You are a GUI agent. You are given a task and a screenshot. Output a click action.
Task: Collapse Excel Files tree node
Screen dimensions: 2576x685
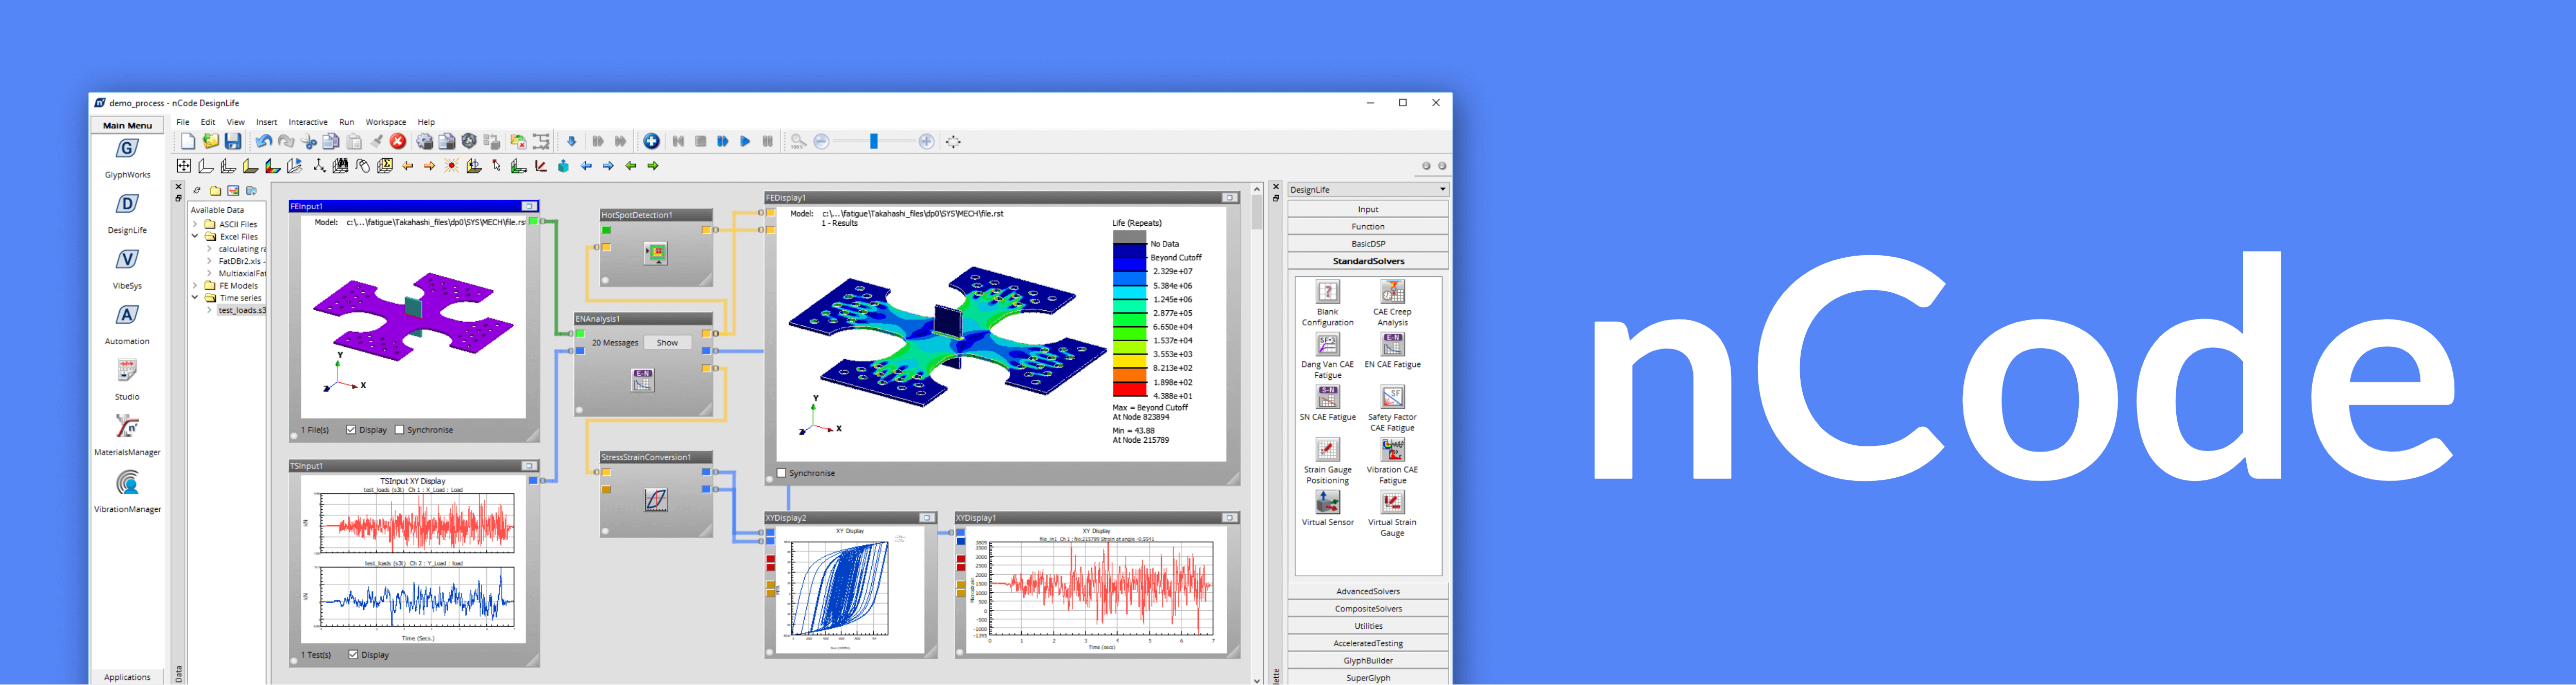click(x=195, y=237)
